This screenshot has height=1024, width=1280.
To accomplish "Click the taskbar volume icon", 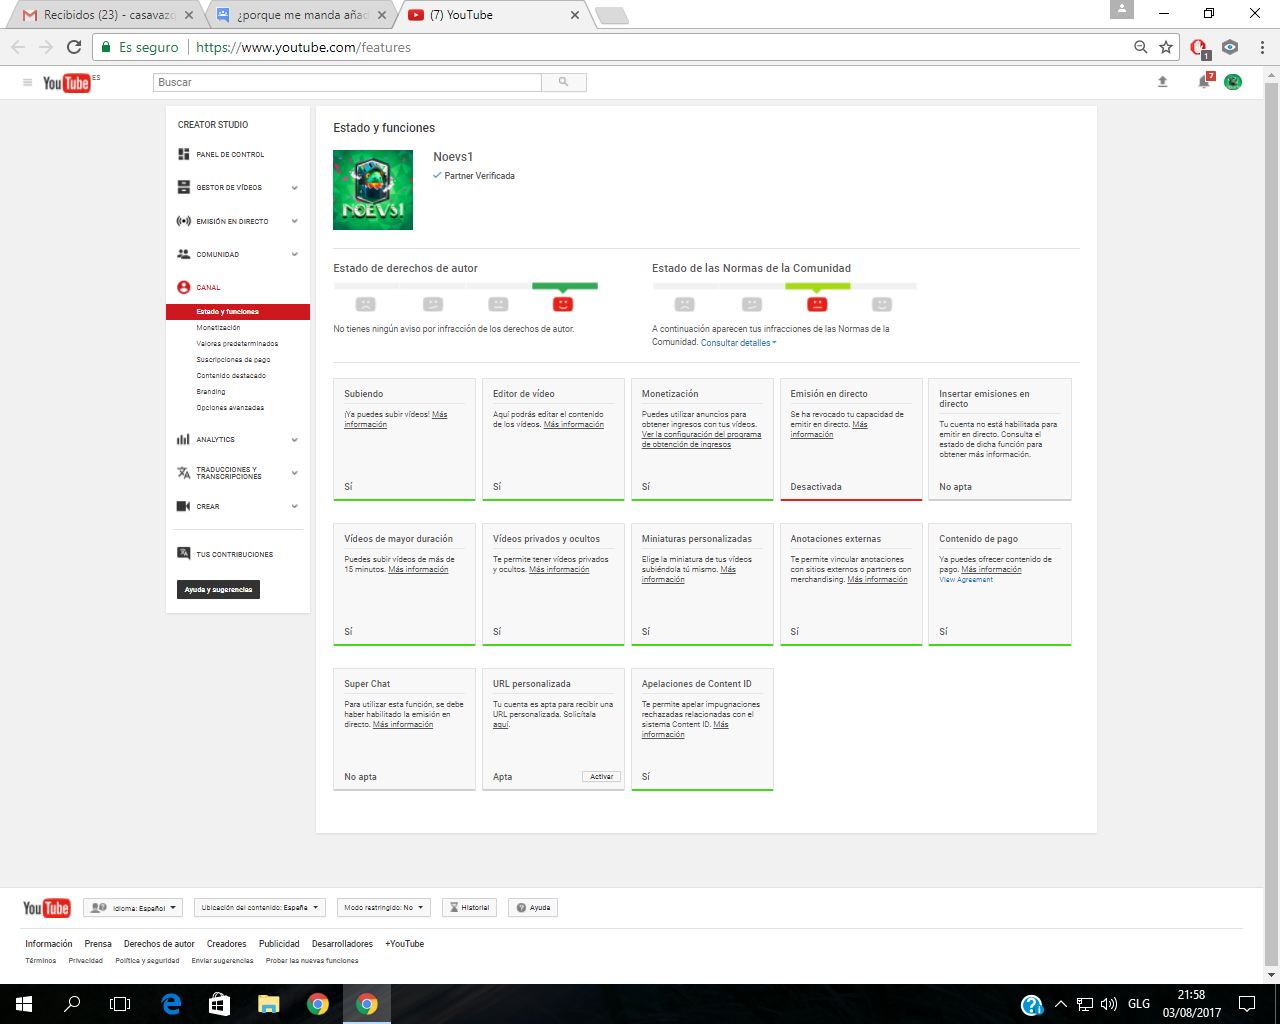I will pyautogui.click(x=1108, y=1004).
